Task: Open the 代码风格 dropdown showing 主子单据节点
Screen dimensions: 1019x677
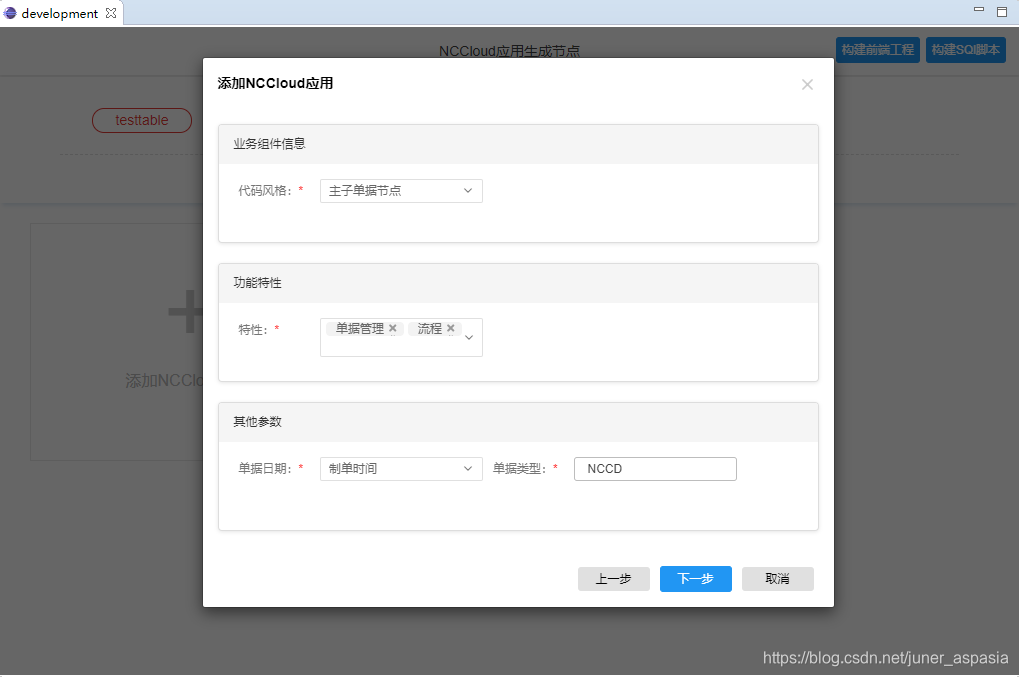Action: point(401,191)
